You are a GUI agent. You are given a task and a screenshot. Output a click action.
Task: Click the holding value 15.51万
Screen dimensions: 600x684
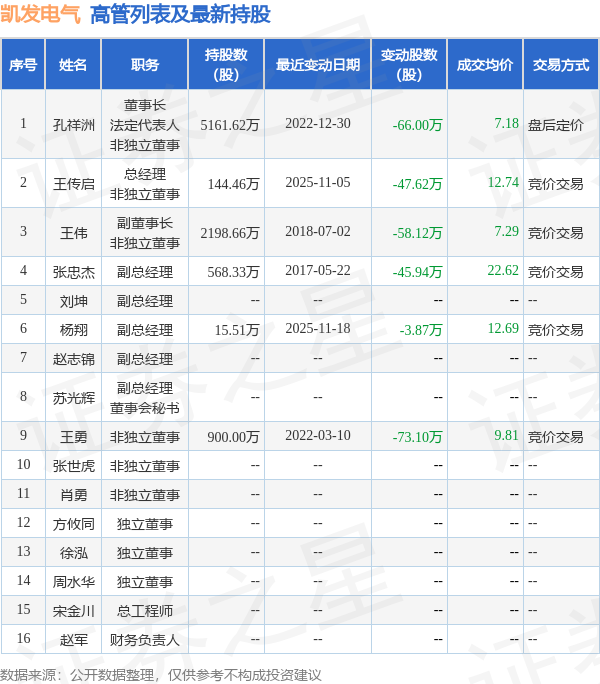click(237, 330)
